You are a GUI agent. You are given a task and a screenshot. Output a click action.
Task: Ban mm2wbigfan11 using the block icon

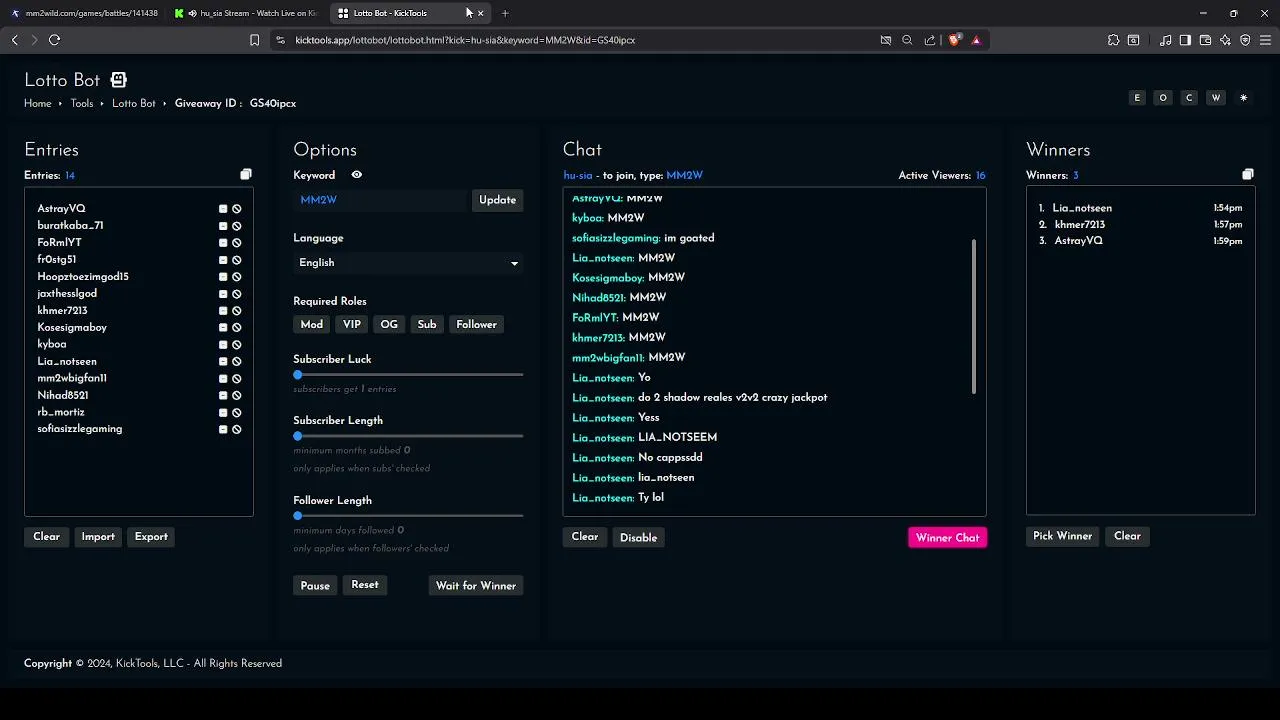(237, 379)
